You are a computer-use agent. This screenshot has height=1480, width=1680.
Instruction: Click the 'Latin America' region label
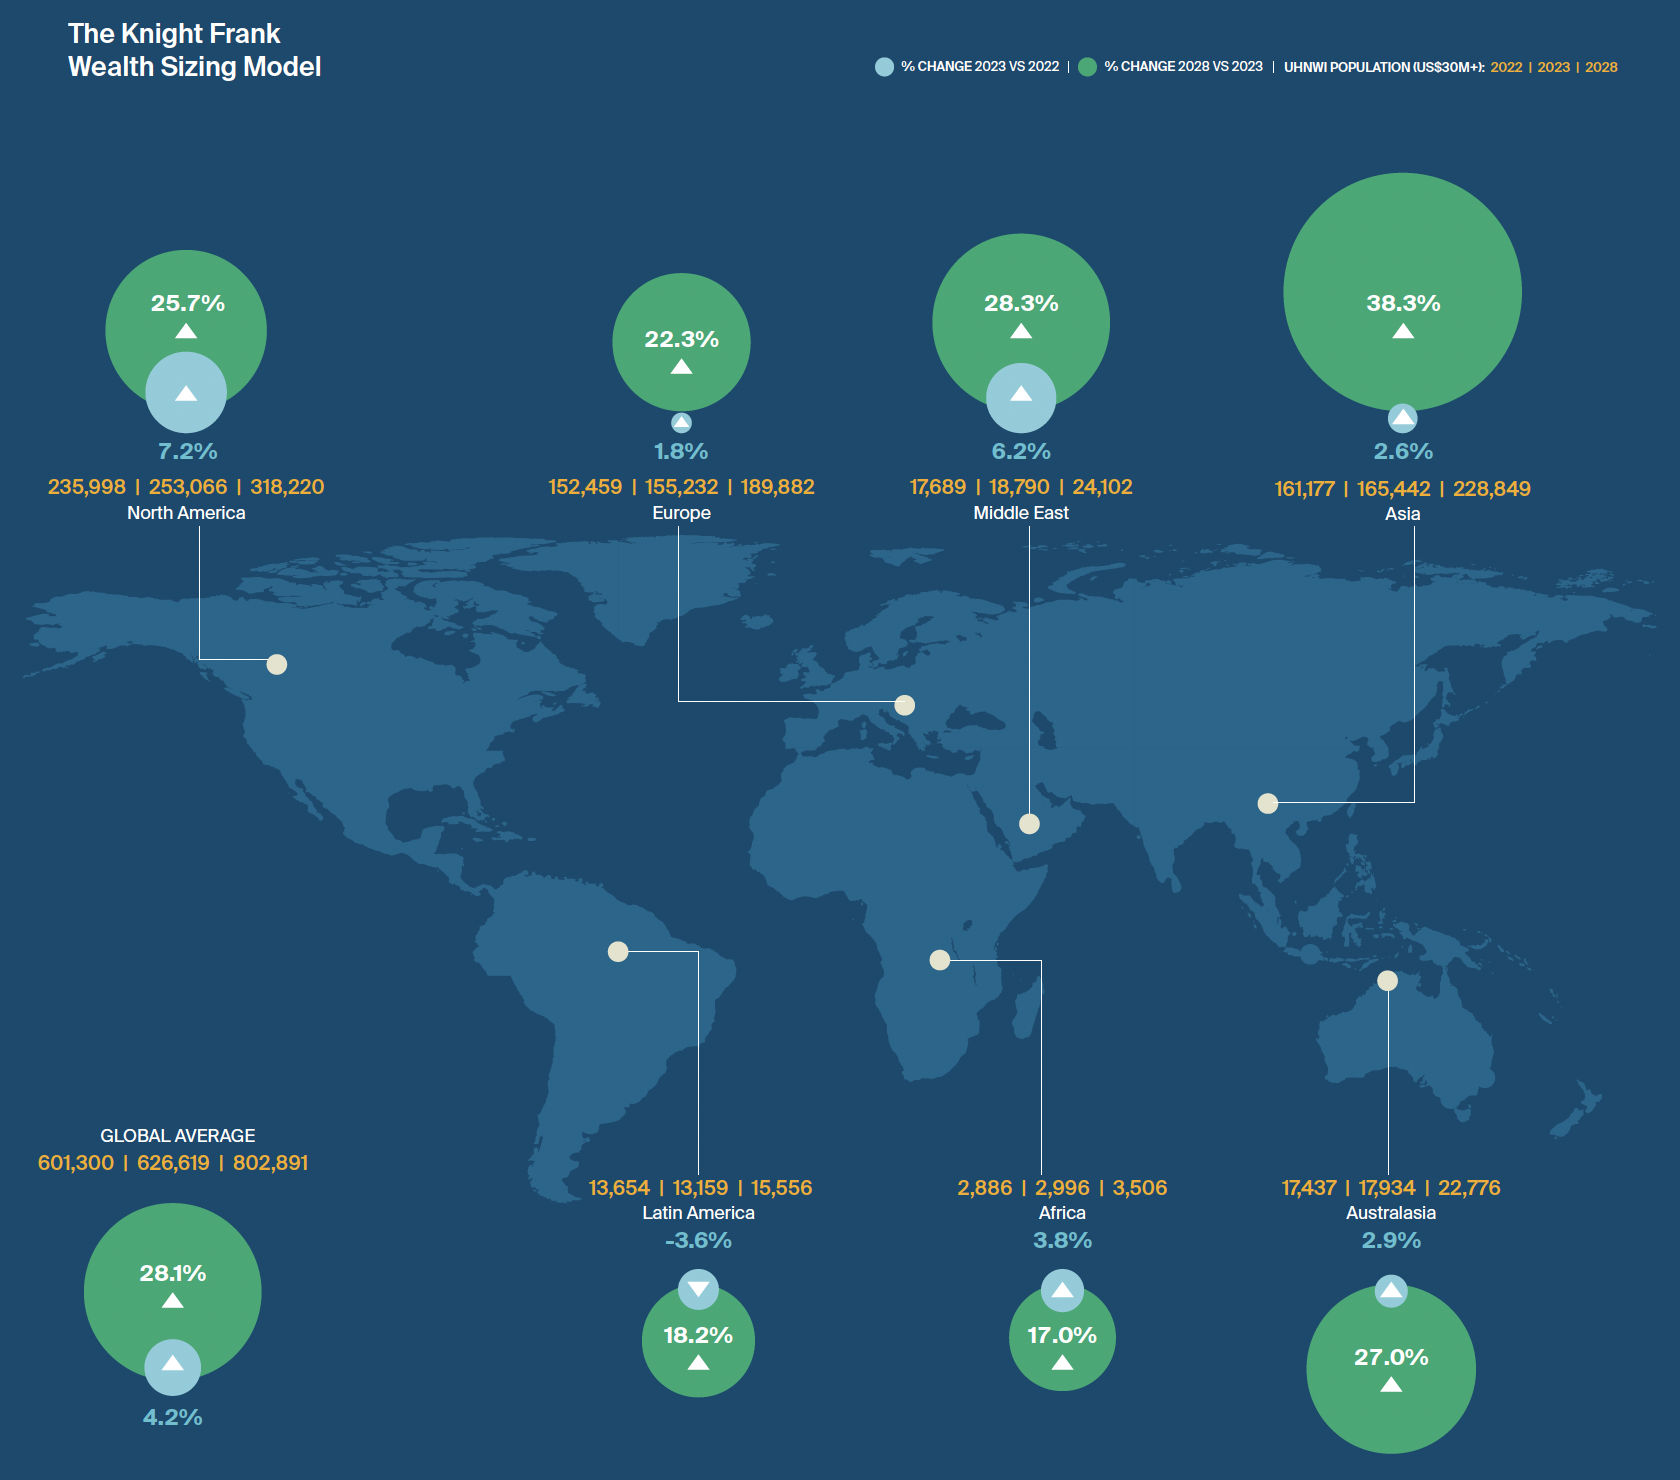(698, 1213)
